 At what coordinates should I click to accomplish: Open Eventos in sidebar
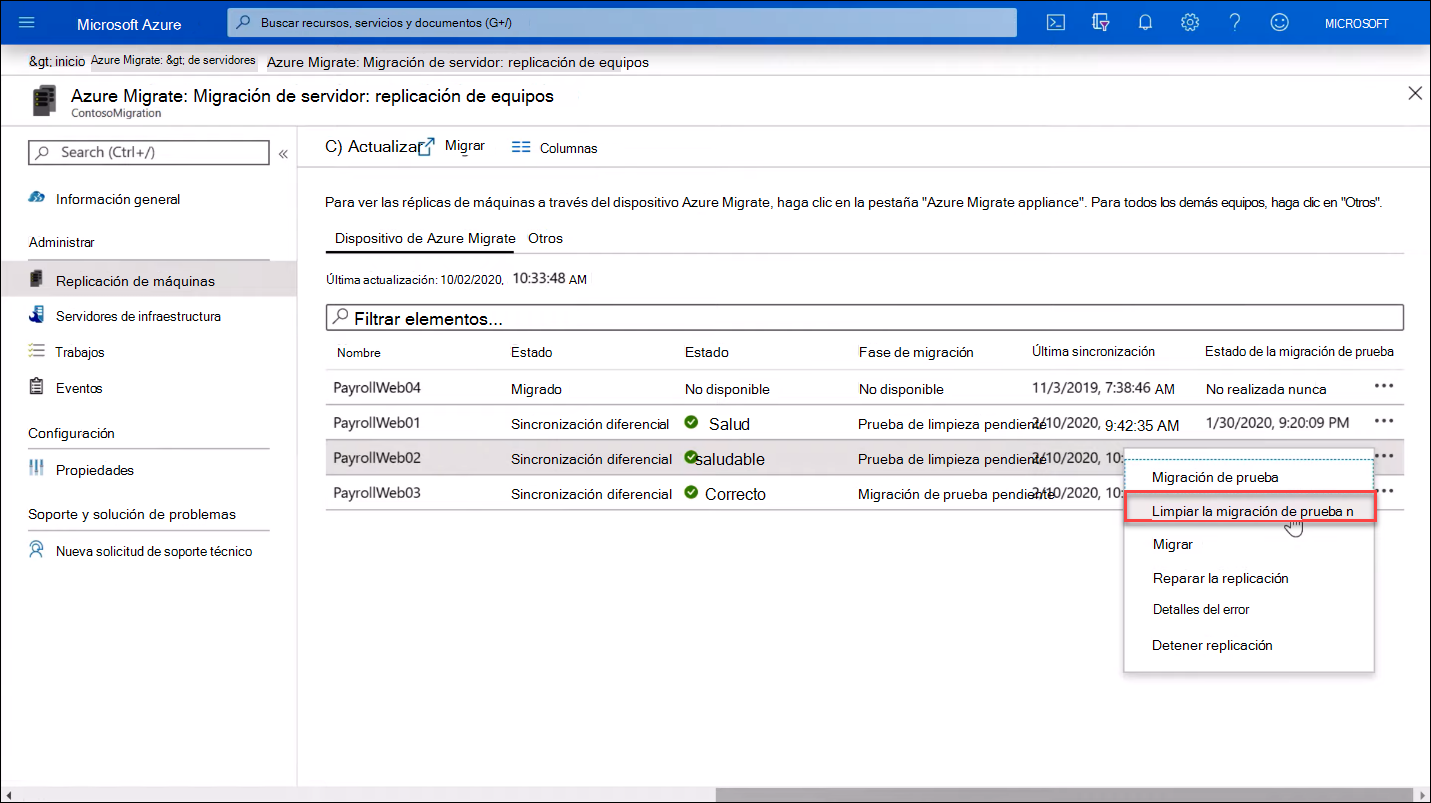click(79, 388)
